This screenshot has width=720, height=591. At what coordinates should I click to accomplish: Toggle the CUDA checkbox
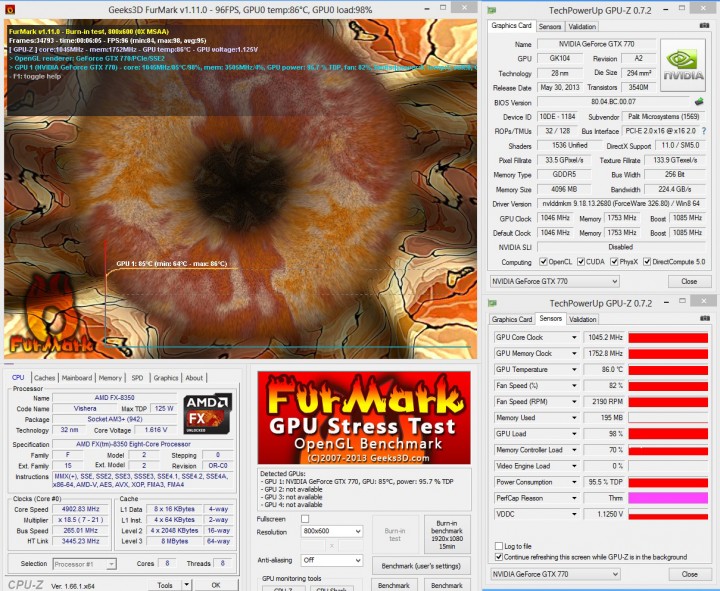pyautogui.click(x=581, y=262)
